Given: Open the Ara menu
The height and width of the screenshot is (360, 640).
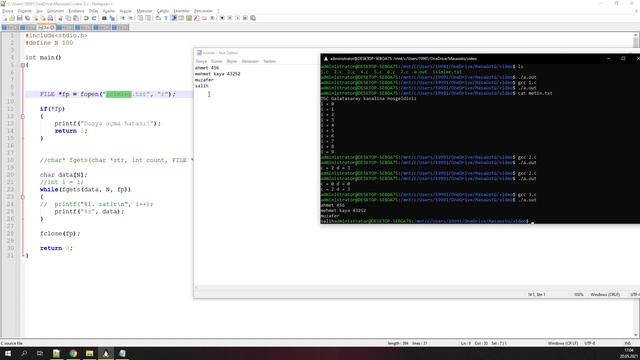Looking at the screenshot, I should [x=39, y=11].
